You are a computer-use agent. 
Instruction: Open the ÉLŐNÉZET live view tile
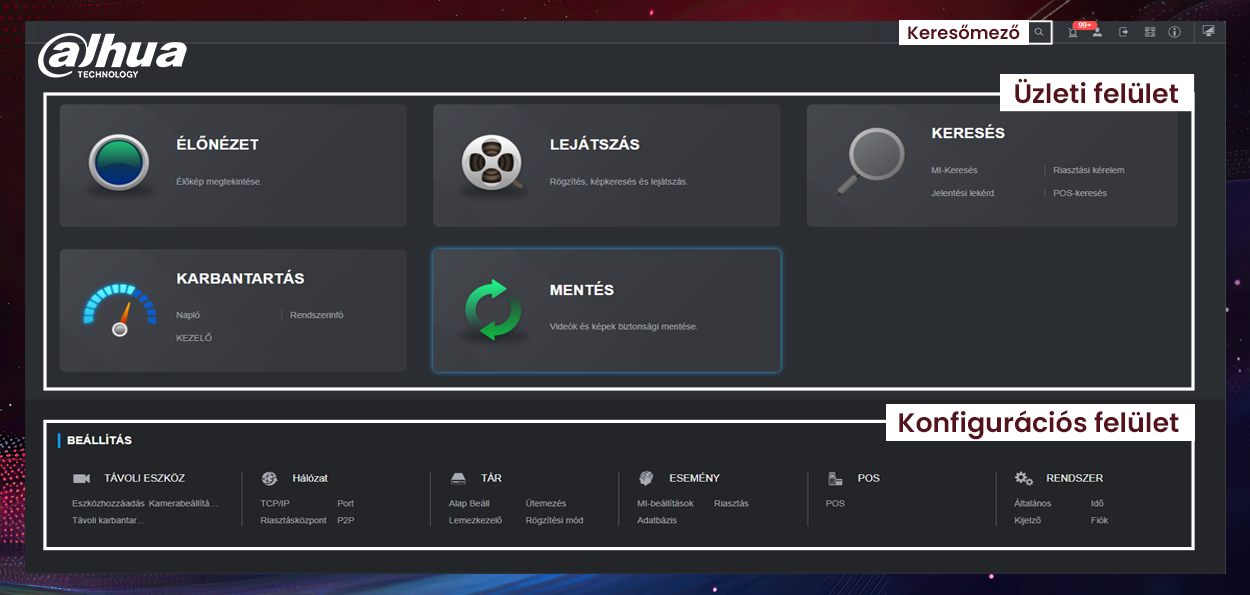(233, 165)
